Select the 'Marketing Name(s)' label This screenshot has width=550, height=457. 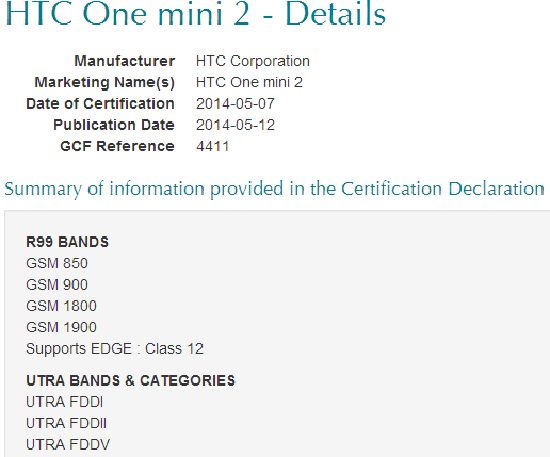105,83
